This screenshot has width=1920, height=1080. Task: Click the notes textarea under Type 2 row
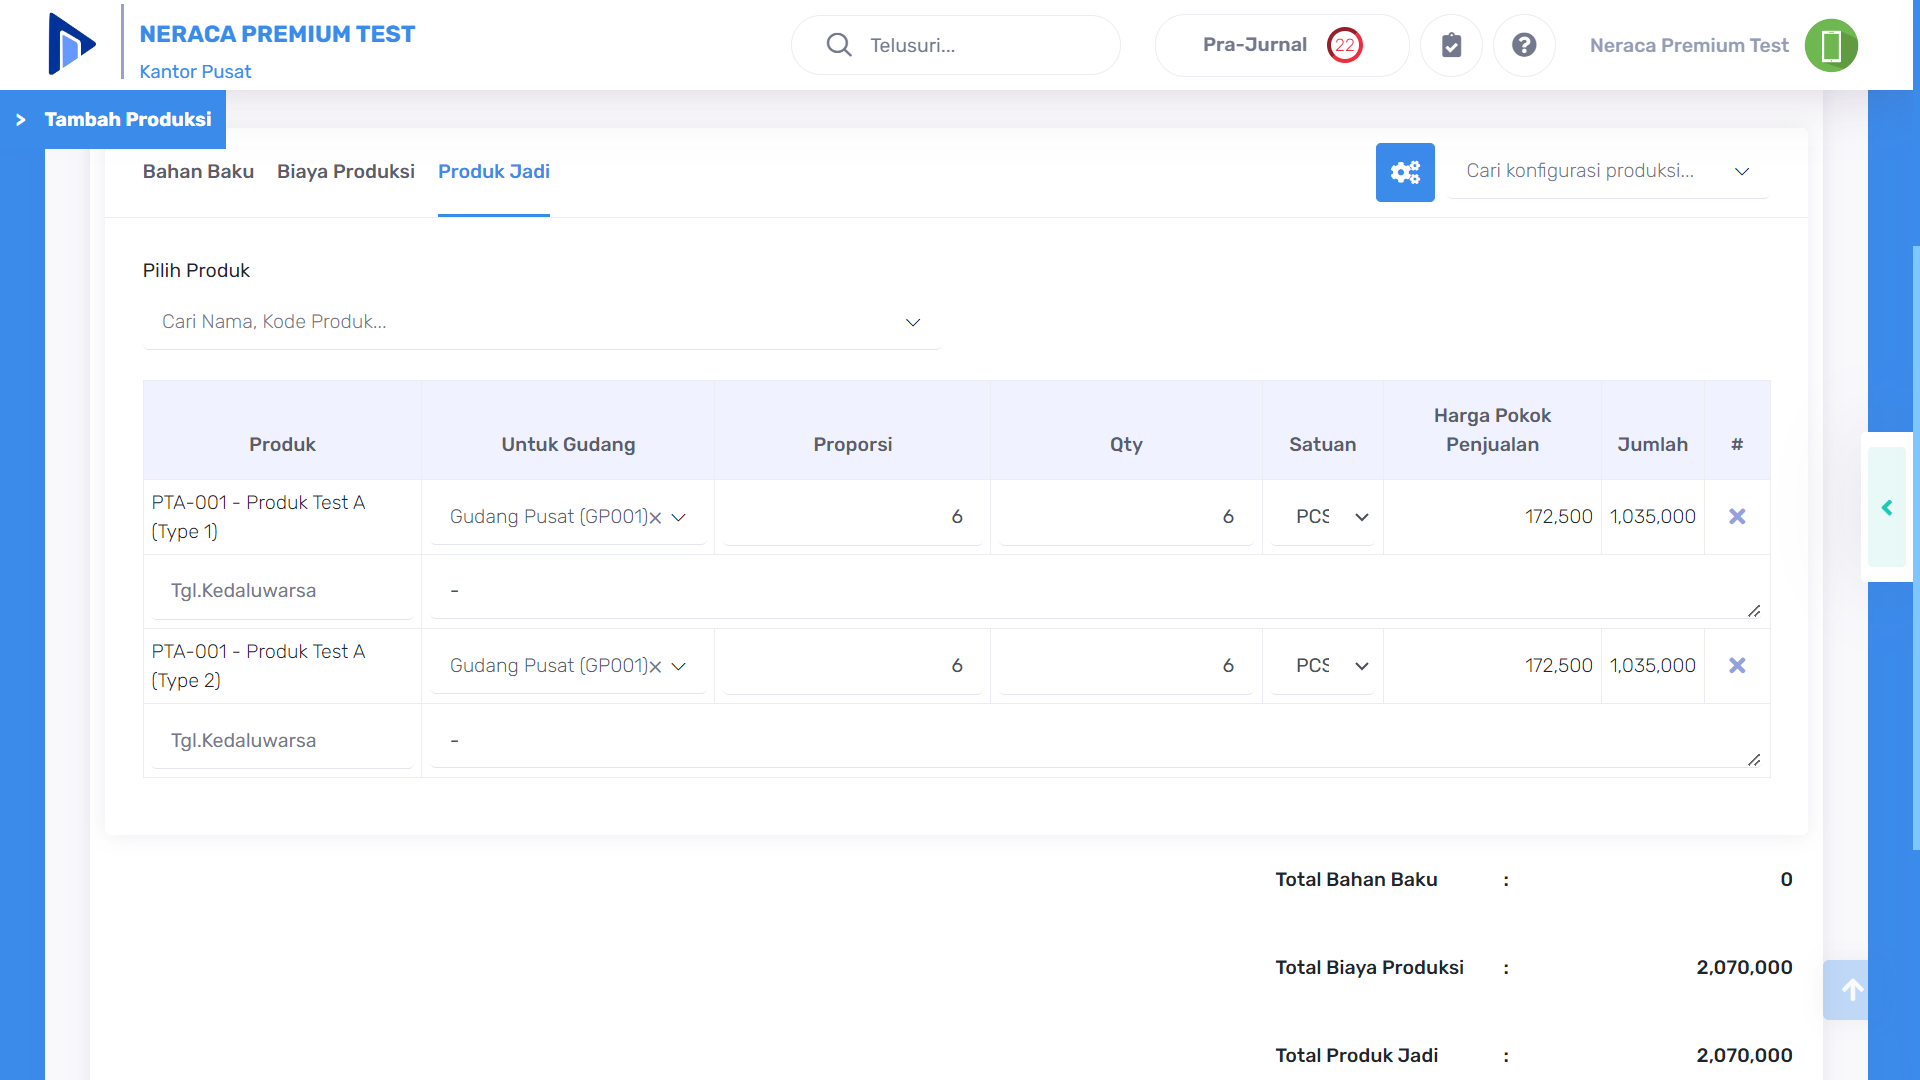click(1096, 741)
